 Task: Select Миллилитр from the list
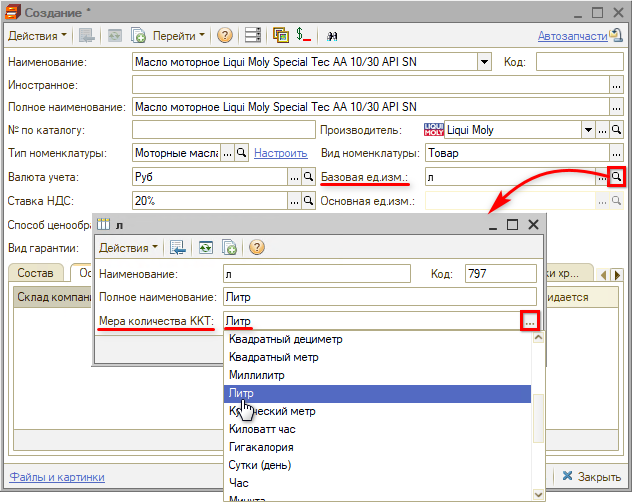pyautogui.click(x=377, y=375)
